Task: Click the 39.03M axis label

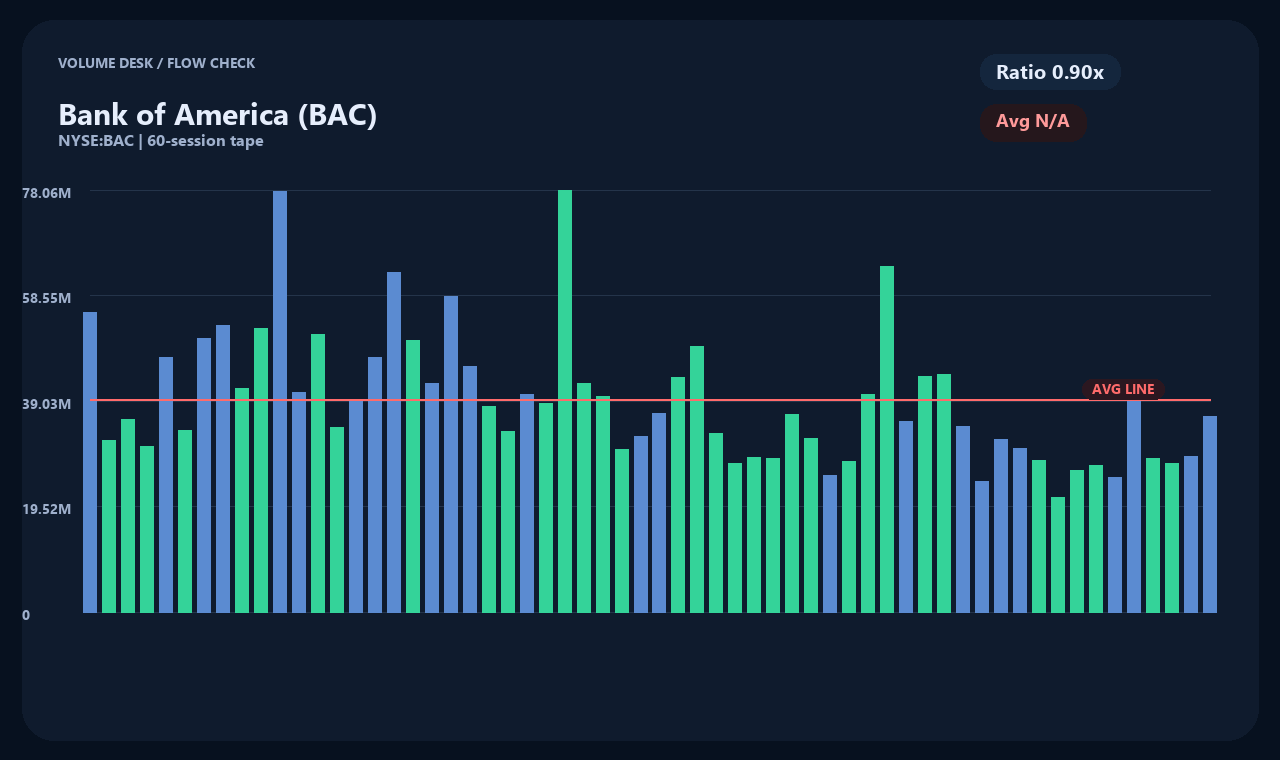Action: (x=46, y=403)
